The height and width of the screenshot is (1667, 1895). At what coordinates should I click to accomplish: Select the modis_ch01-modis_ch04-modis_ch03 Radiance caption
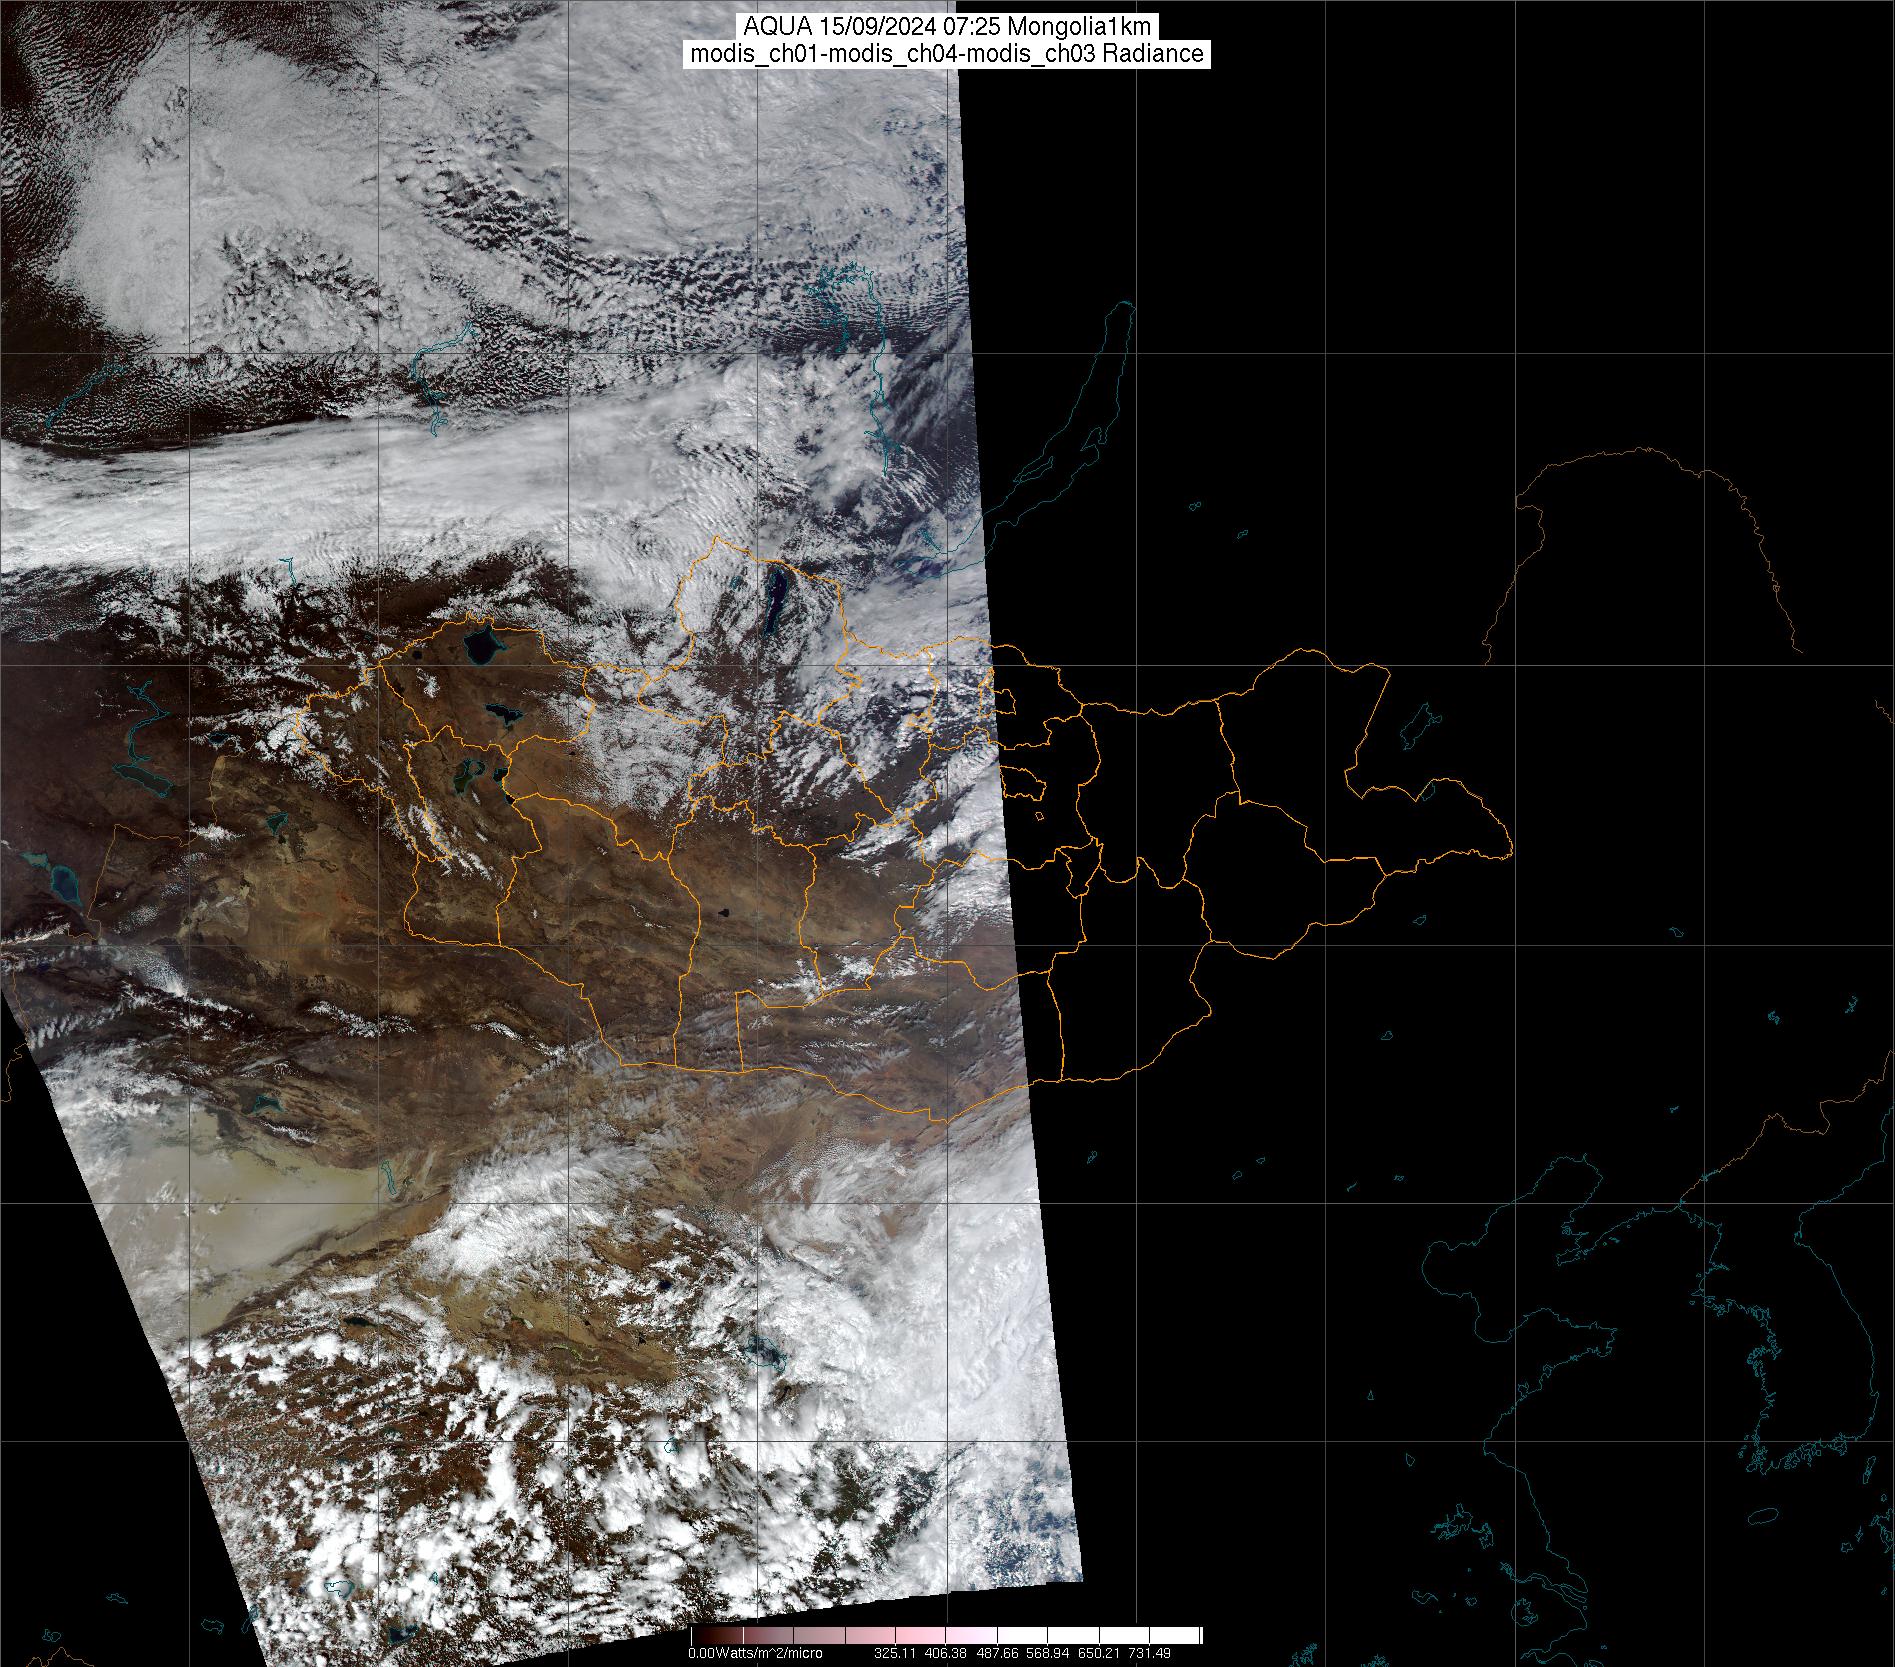(947, 54)
